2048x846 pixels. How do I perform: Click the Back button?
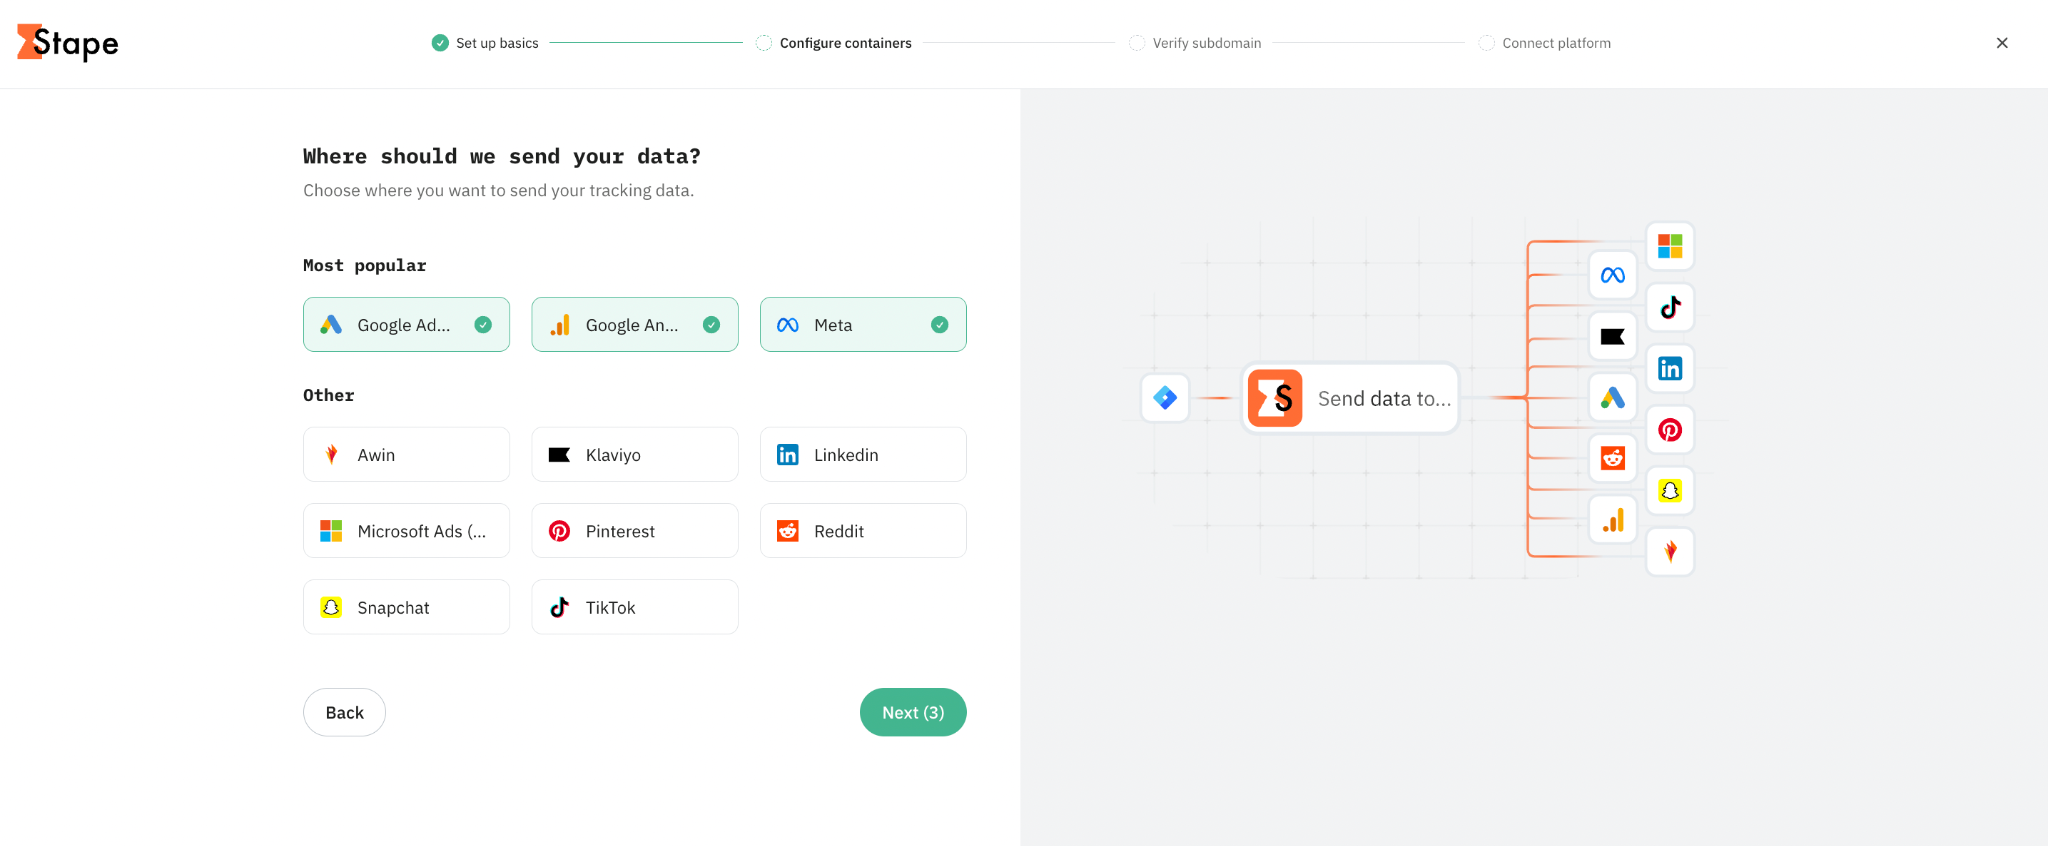tap(344, 712)
